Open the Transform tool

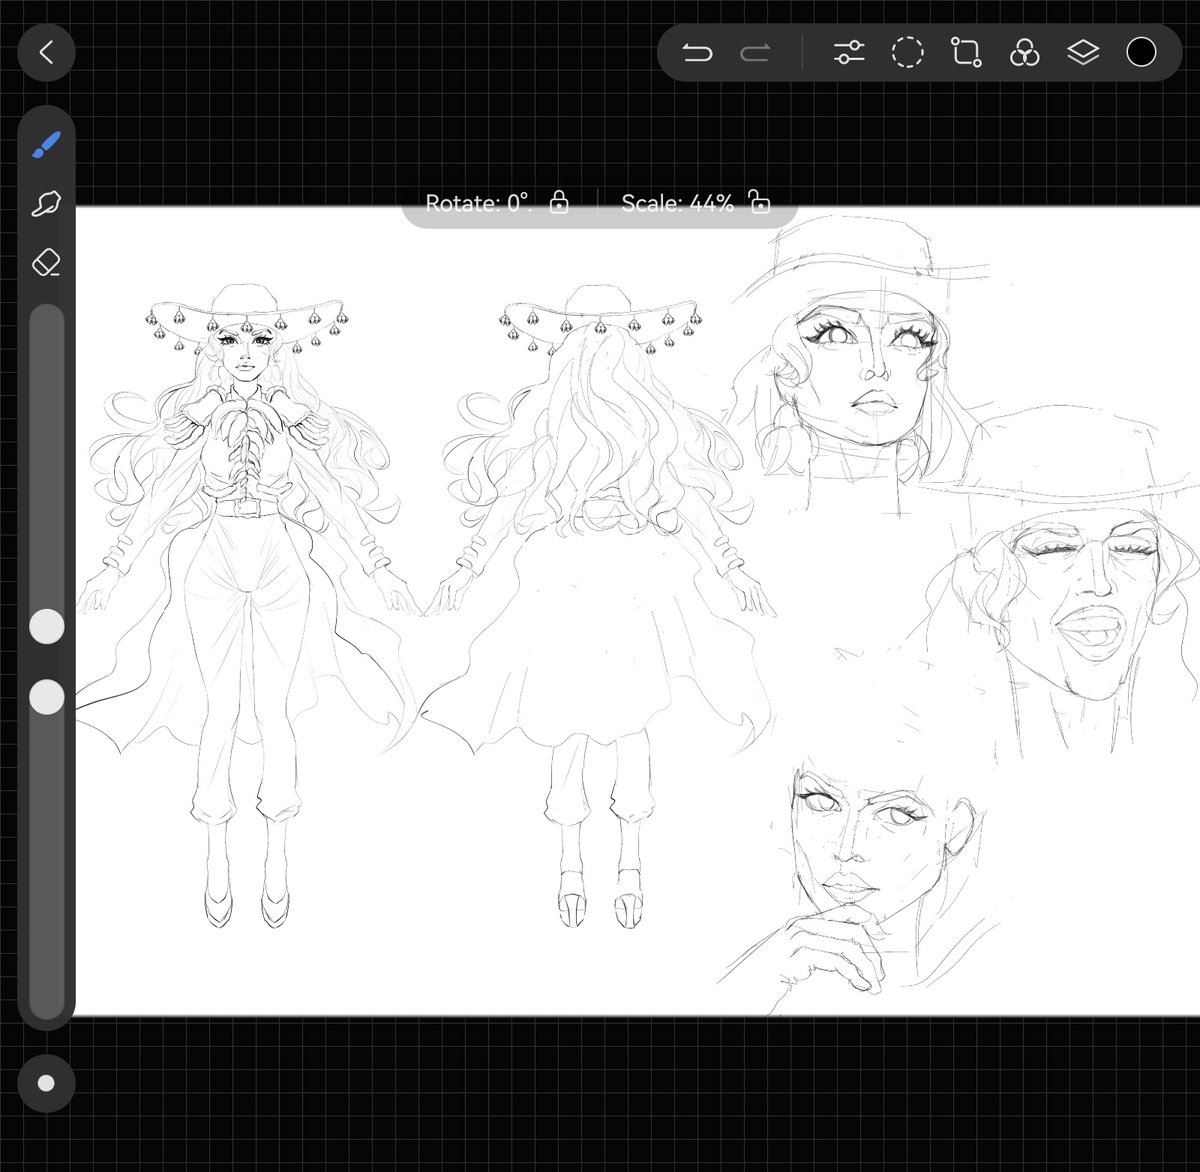point(966,53)
